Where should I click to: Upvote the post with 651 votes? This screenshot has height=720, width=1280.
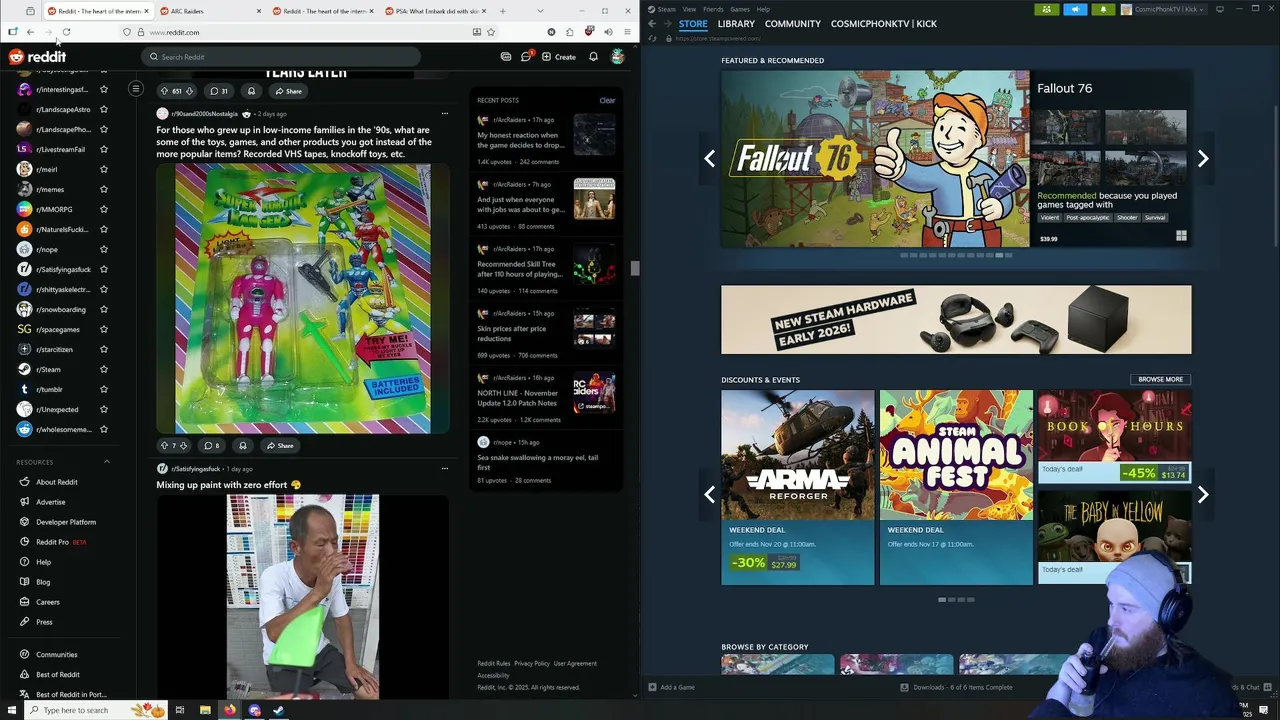[x=164, y=91]
